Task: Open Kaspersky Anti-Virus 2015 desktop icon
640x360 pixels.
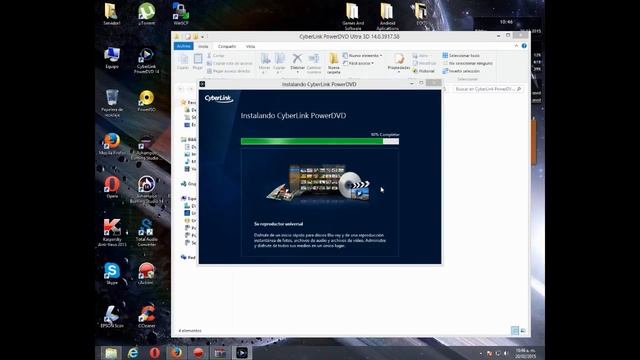Action: pos(112,232)
